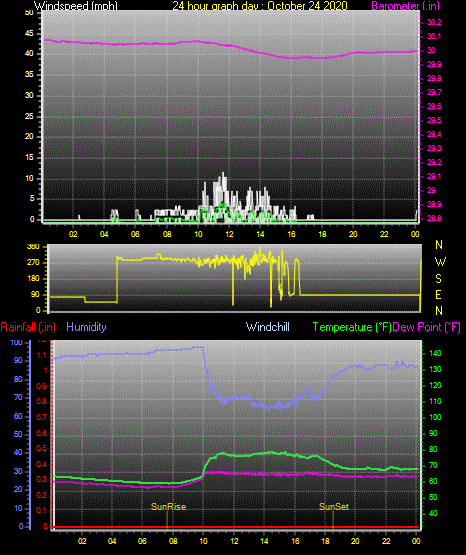Click temperature scale value 100
466x555 pixels.
point(435,417)
